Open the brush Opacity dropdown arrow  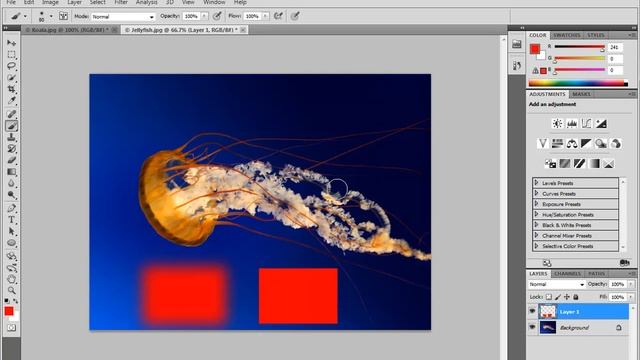point(204,16)
